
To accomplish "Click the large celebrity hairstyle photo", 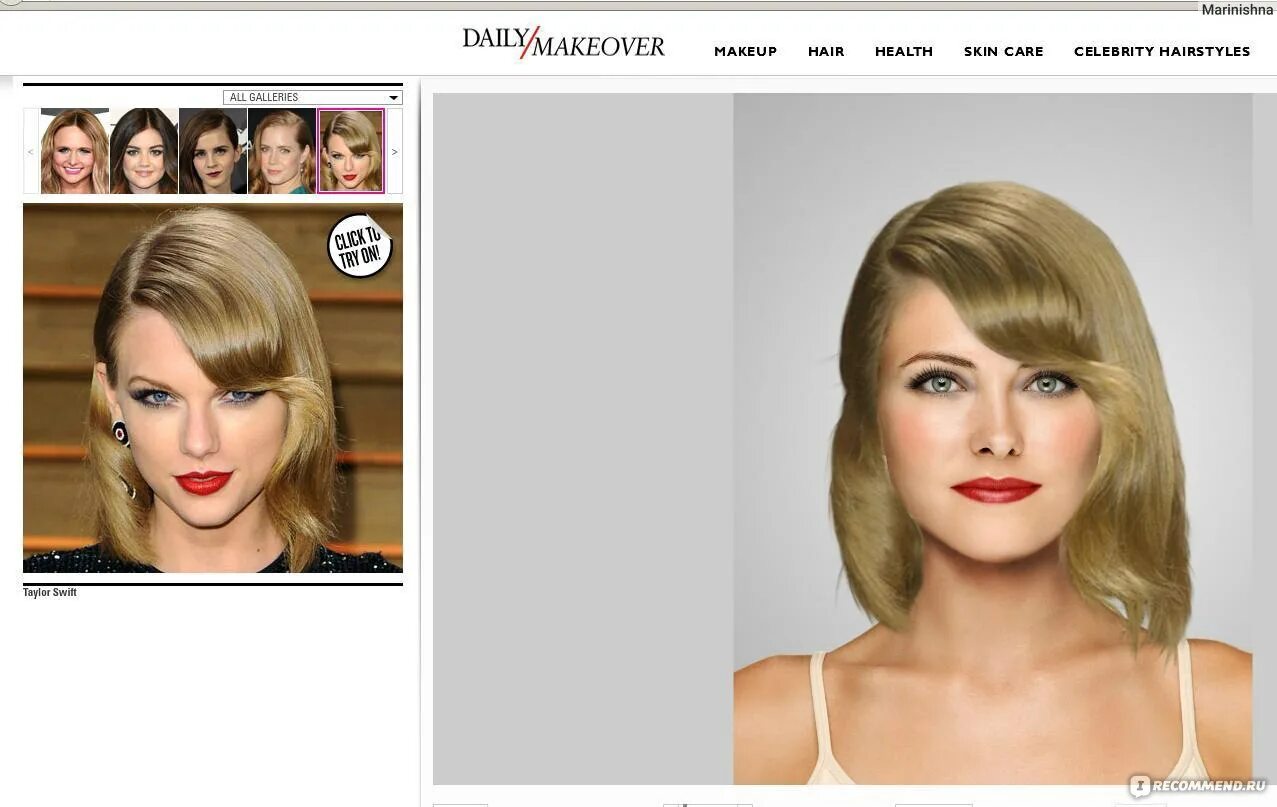I will (x=212, y=400).
